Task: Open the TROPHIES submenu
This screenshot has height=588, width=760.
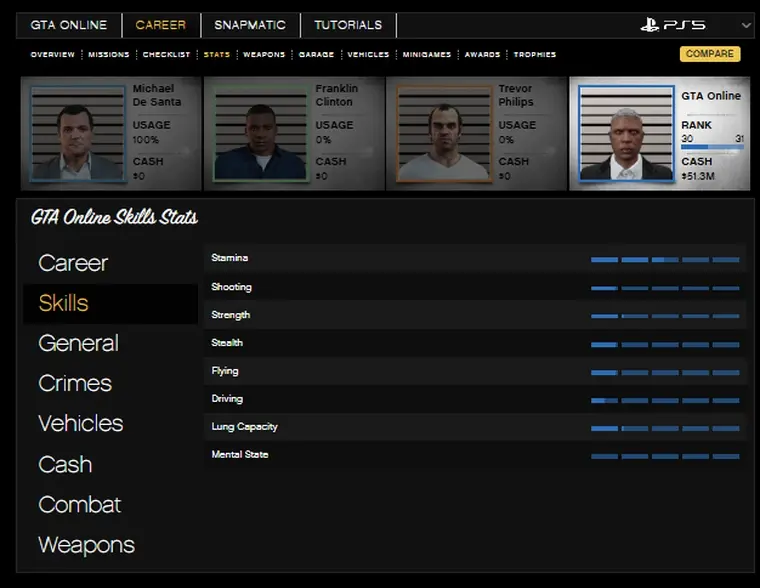Action: point(535,54)
